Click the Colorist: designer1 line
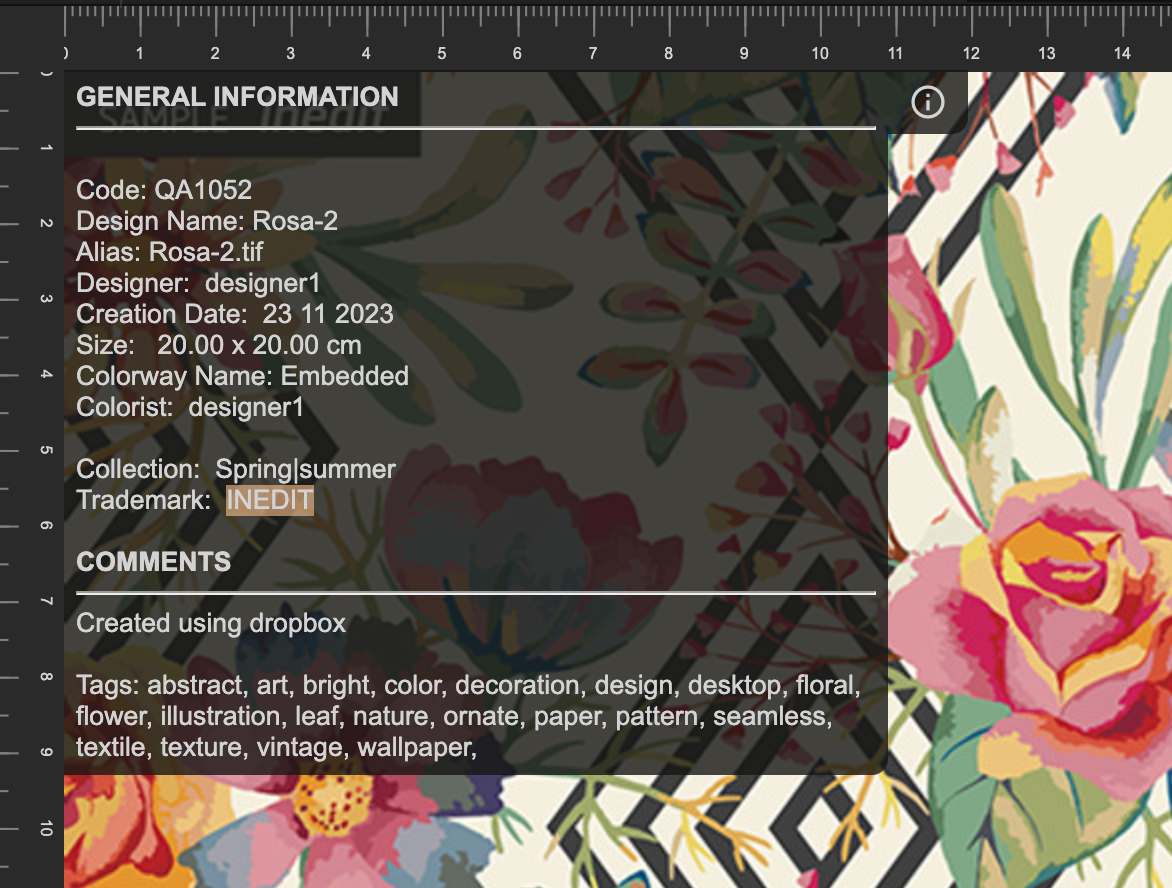Image resolution: width=1172 pixels, height=888 pixels. pos(190,407)
